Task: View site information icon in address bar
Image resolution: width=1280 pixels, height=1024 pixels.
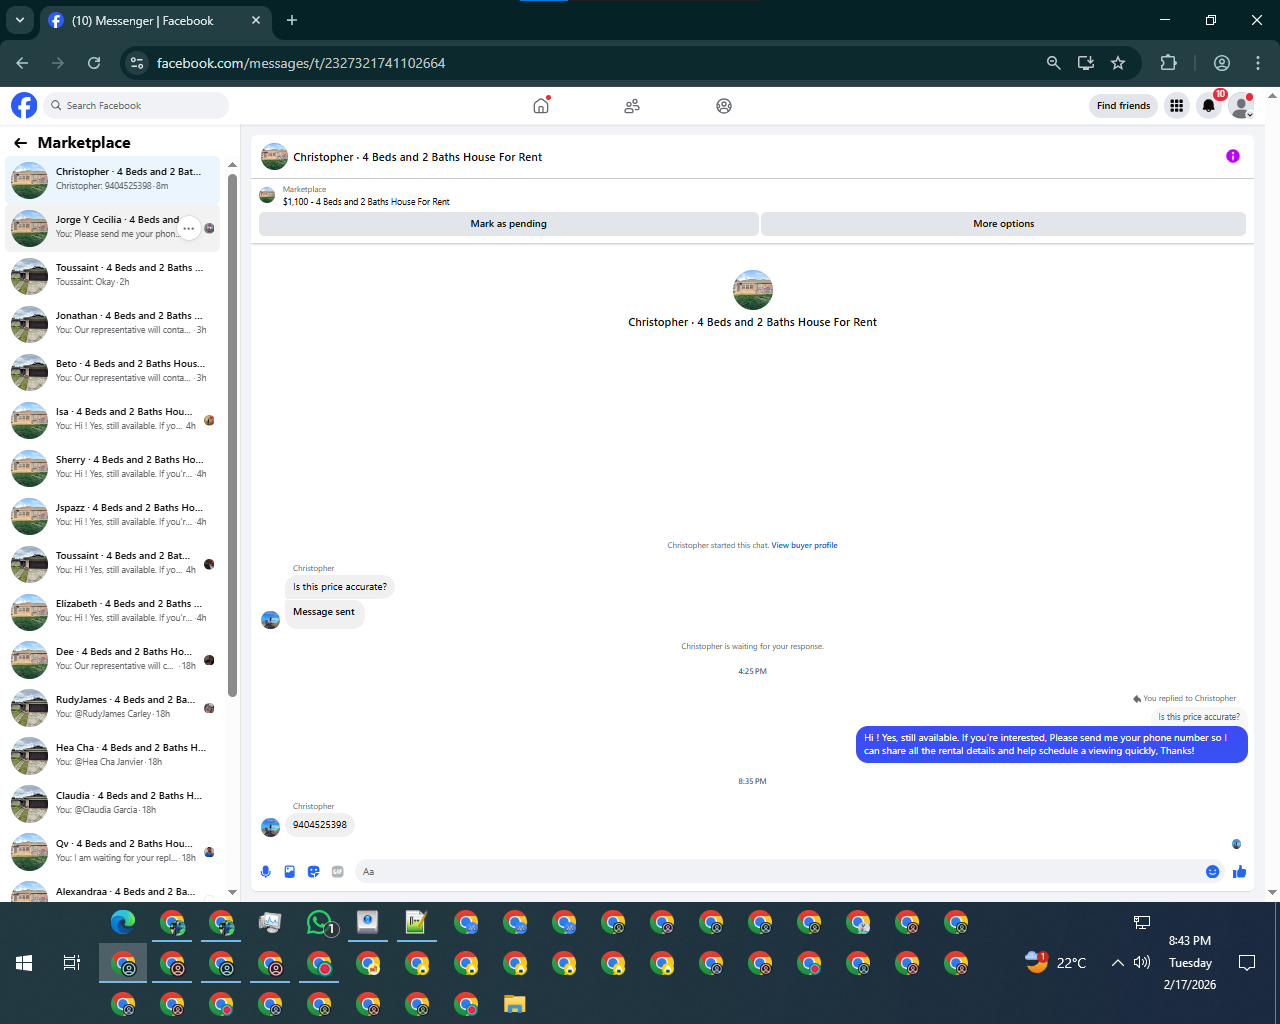Action: click(x=138, y=63)
